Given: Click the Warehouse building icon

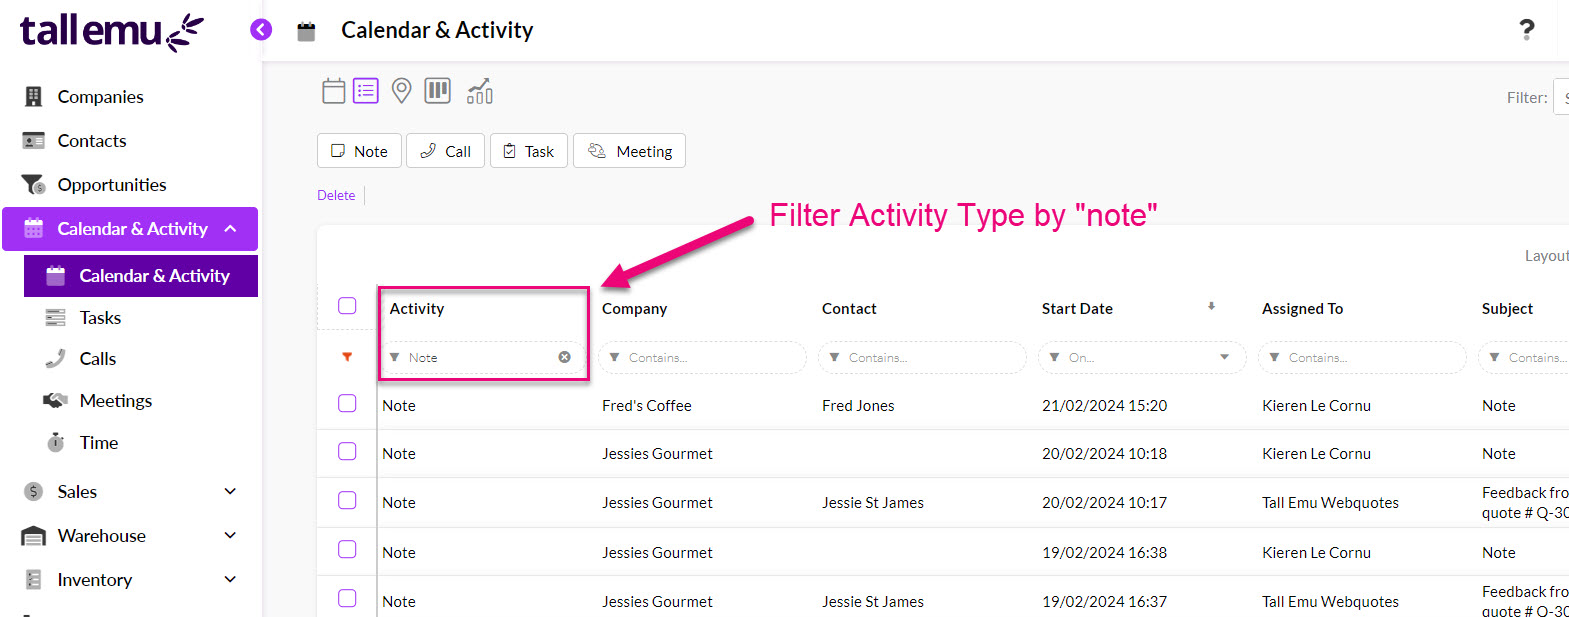Looking at the screenshot, I should (x=33, y=536).
